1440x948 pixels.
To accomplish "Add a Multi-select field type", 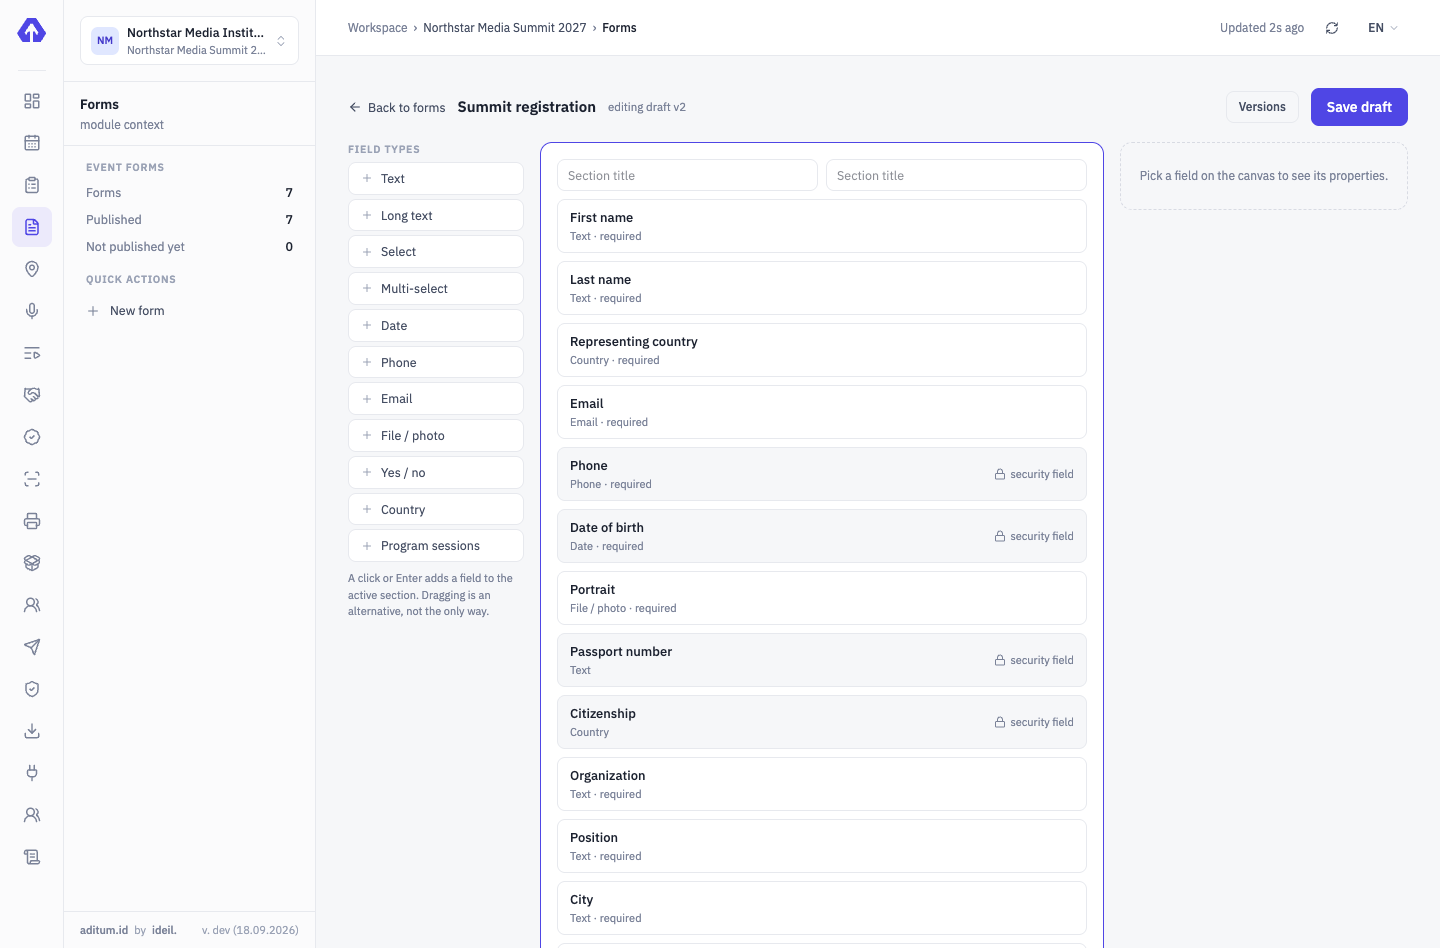I will (436, 289).
